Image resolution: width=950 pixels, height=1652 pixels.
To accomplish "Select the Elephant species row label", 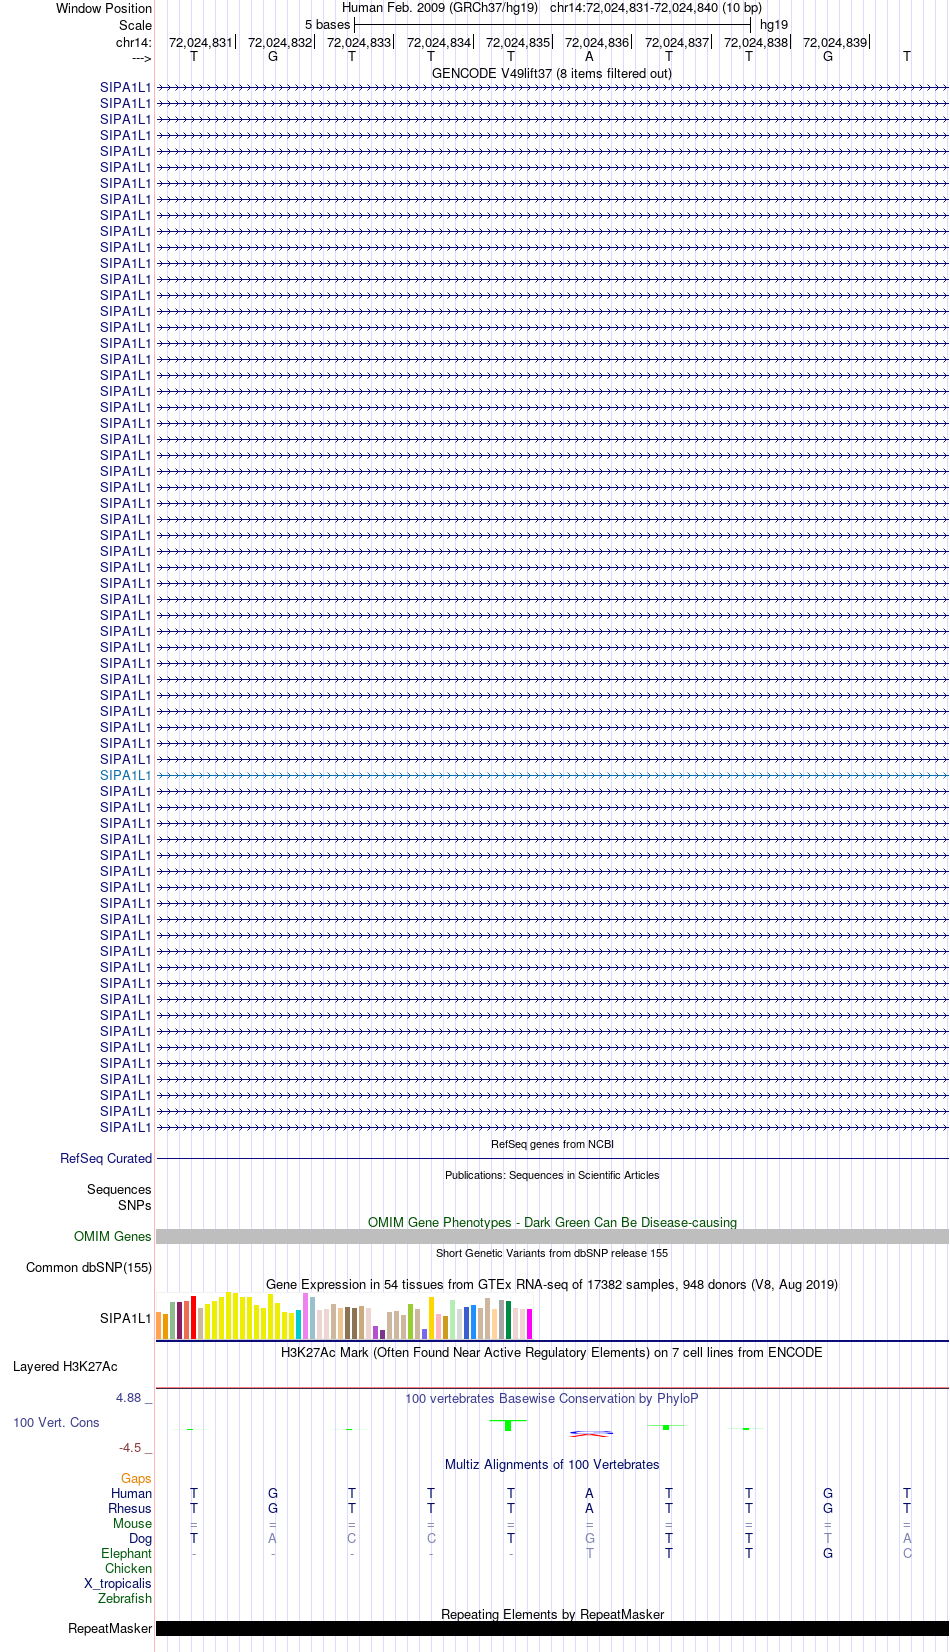I will click(x=126, y=1553).
